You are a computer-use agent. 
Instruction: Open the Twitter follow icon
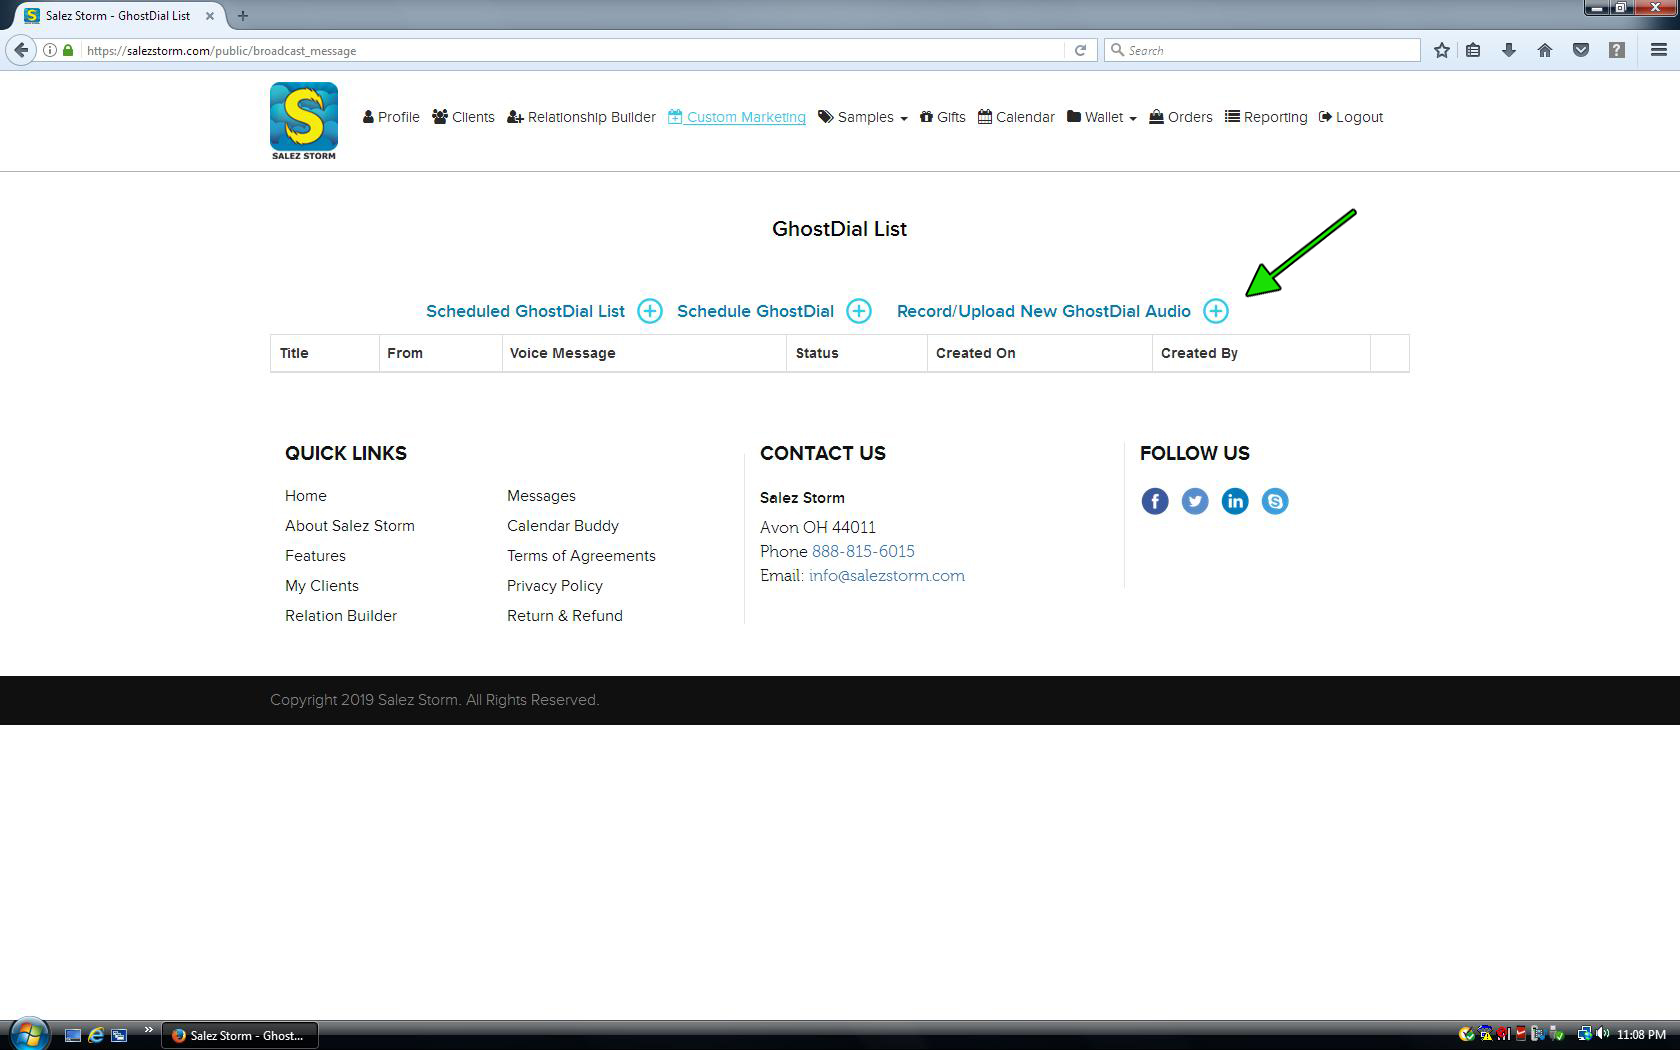coord(1195,501)
